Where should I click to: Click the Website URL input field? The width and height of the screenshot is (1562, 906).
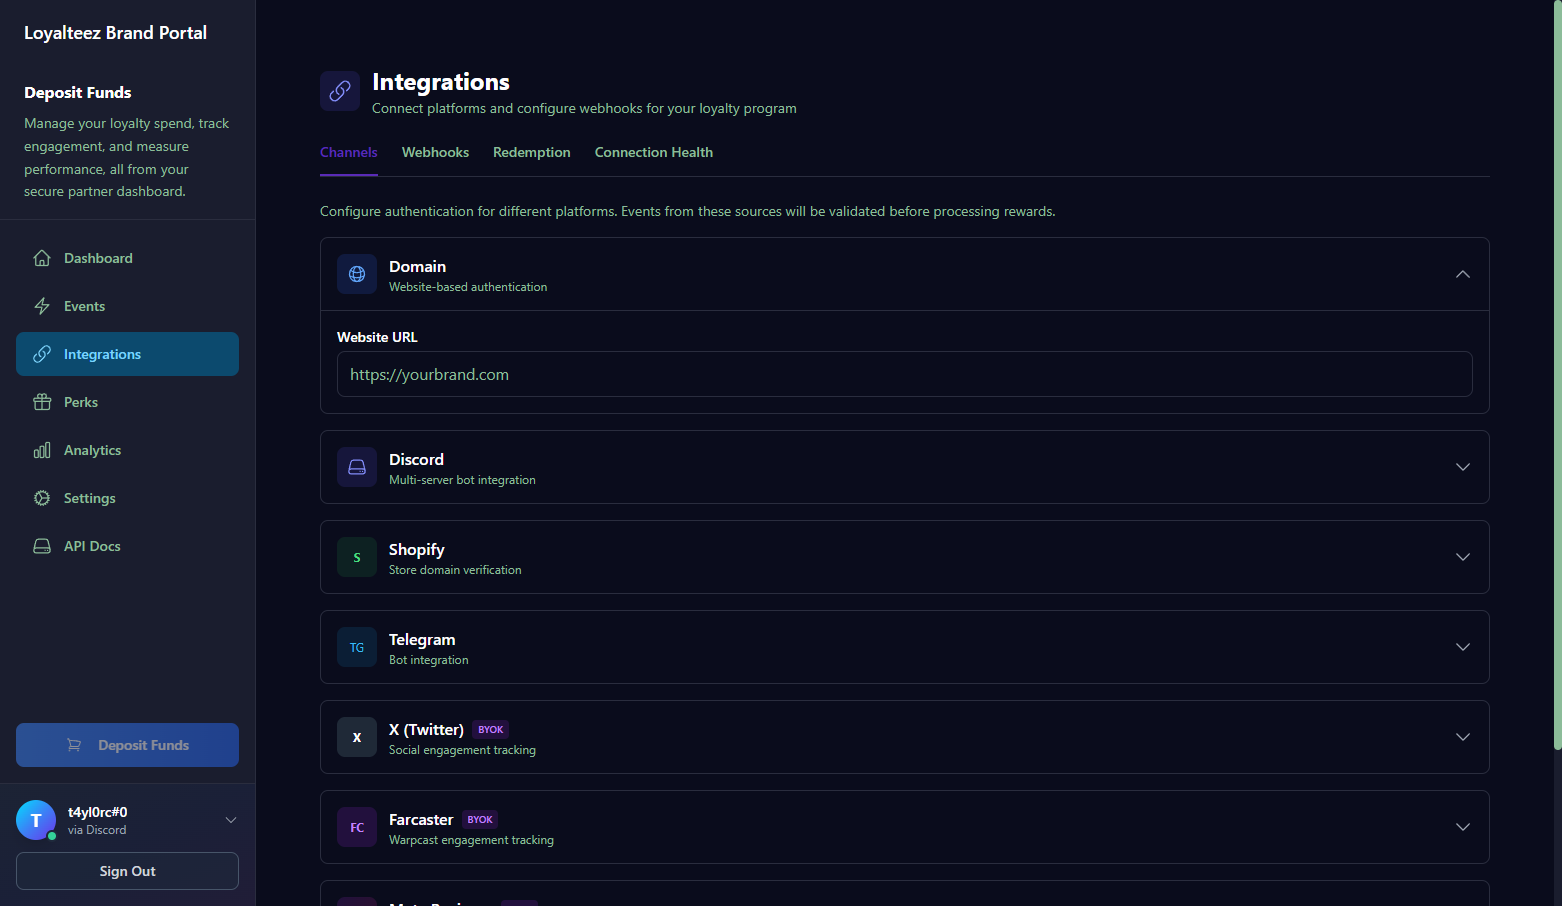pyautogui.click(x=903, y=374)
